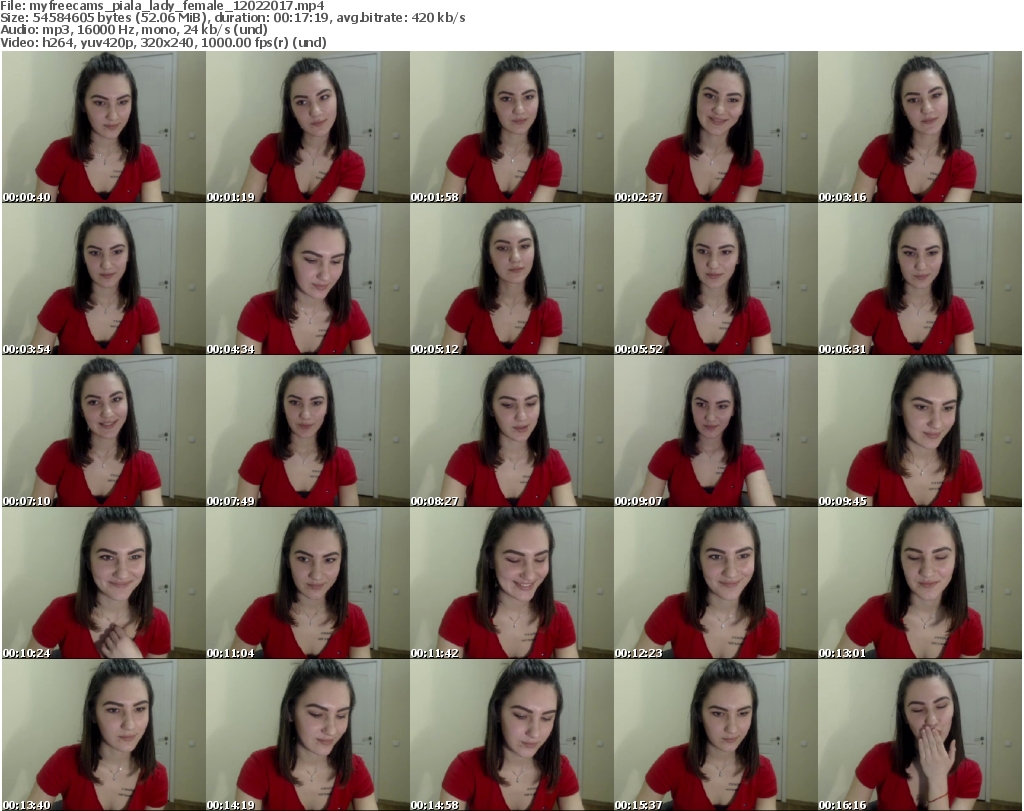View the frame marked 00:14:19

[308, 735]
